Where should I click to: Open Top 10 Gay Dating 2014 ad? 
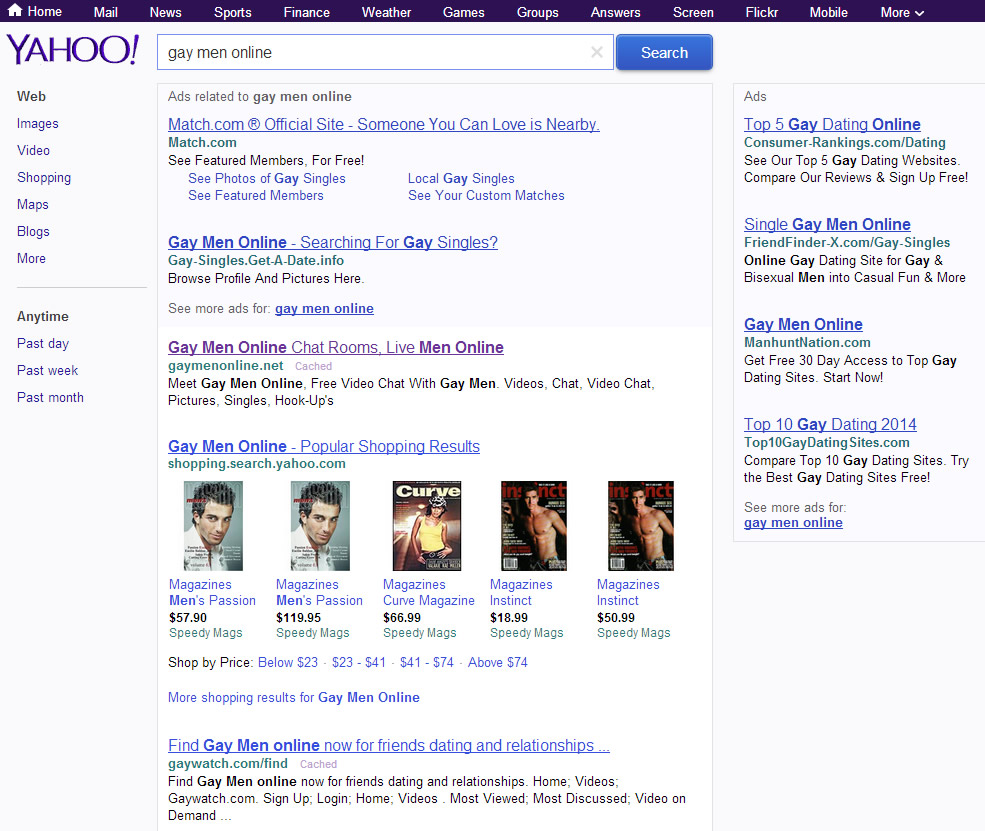pos(829,425)
